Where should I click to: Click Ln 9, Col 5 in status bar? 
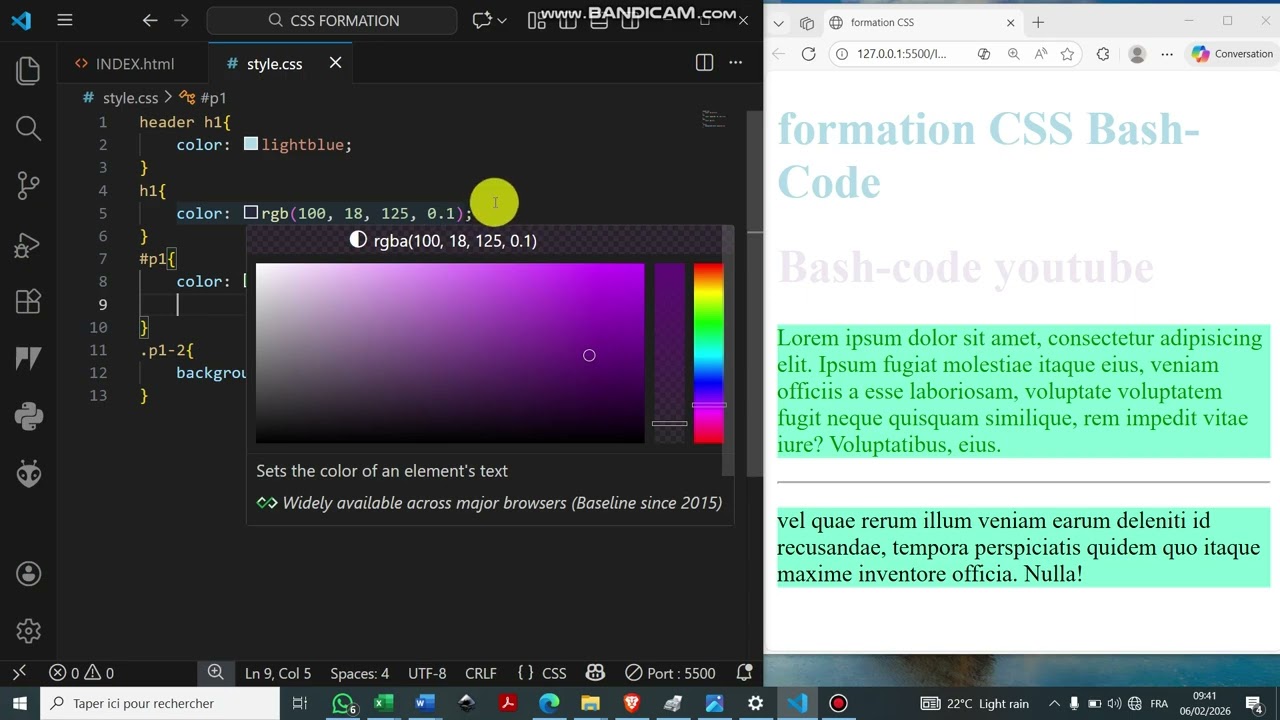(278, 673)
